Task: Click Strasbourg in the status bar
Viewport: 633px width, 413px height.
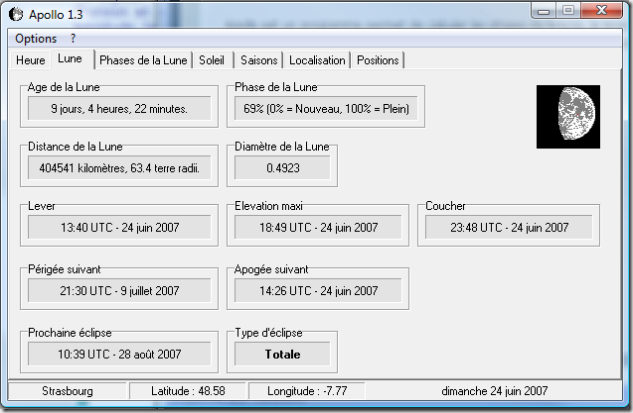Action: coord(67,391)
